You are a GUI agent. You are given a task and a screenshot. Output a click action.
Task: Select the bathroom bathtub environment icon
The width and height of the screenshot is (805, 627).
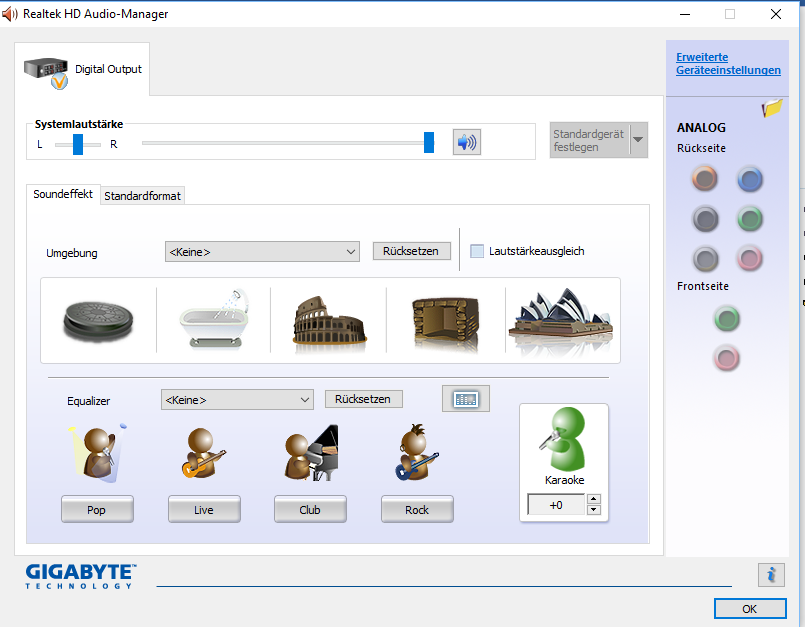point(214,319)
